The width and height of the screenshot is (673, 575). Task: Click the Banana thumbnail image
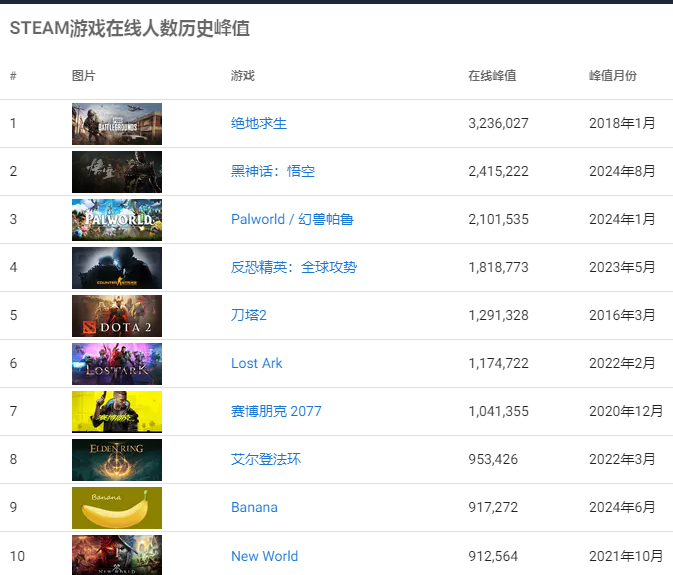117,508
